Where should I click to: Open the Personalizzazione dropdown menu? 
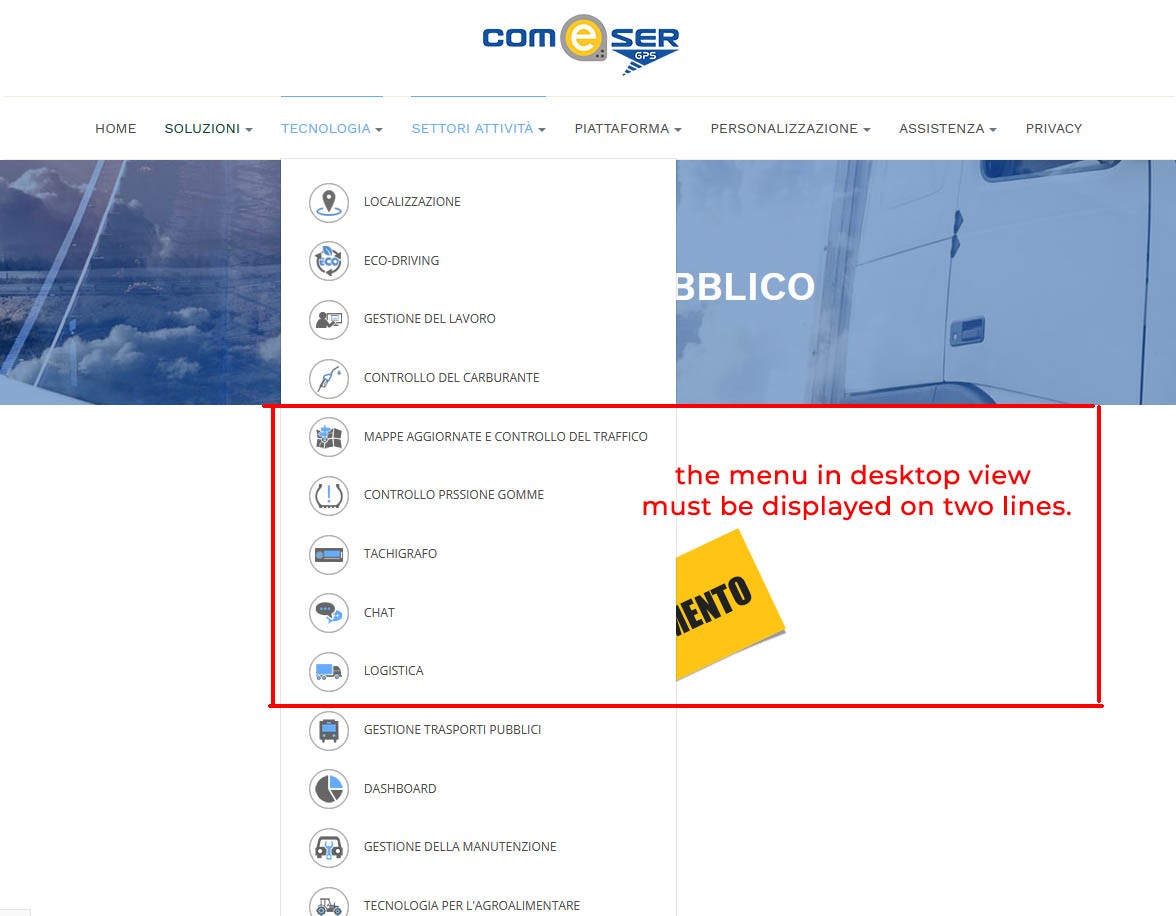(790, 128)
